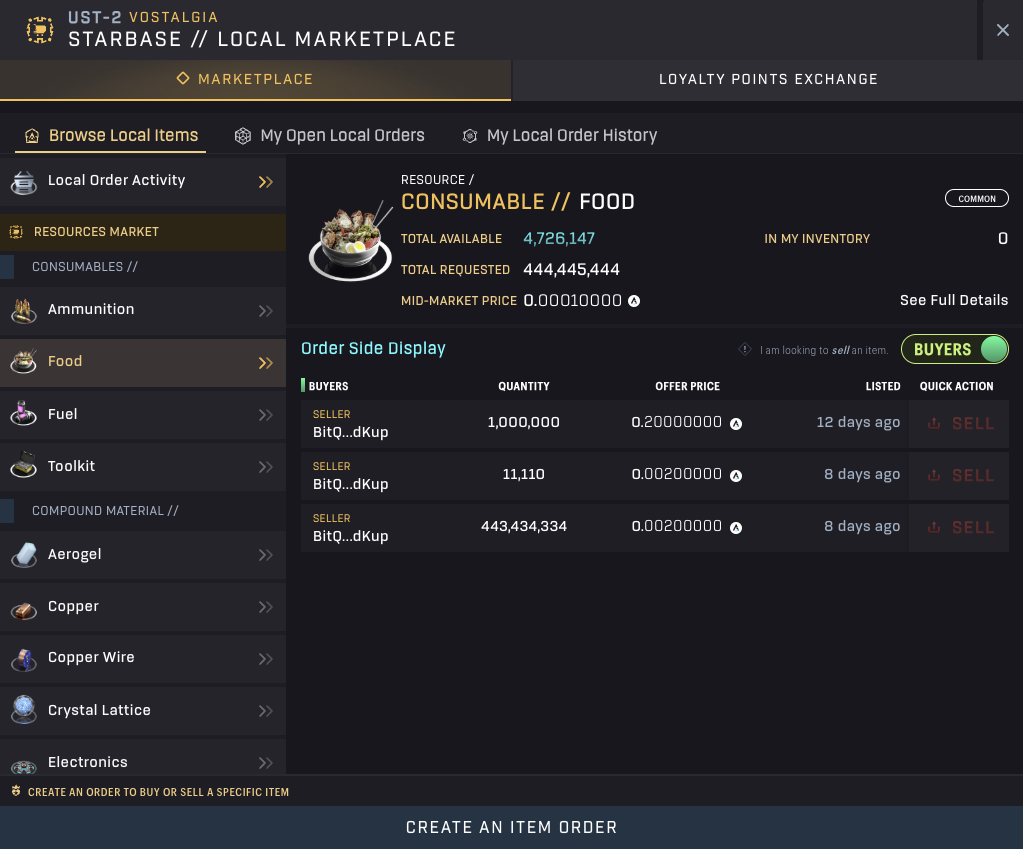Viewport: 1023px width, 849px height.
Task: Select the Fuel item icon
Action: 26,414
